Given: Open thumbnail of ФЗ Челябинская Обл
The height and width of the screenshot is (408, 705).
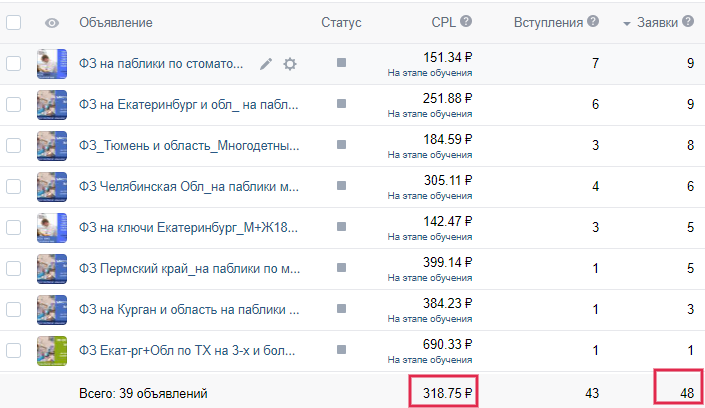Looking at the screenshot, I should [x=52, y=187].
